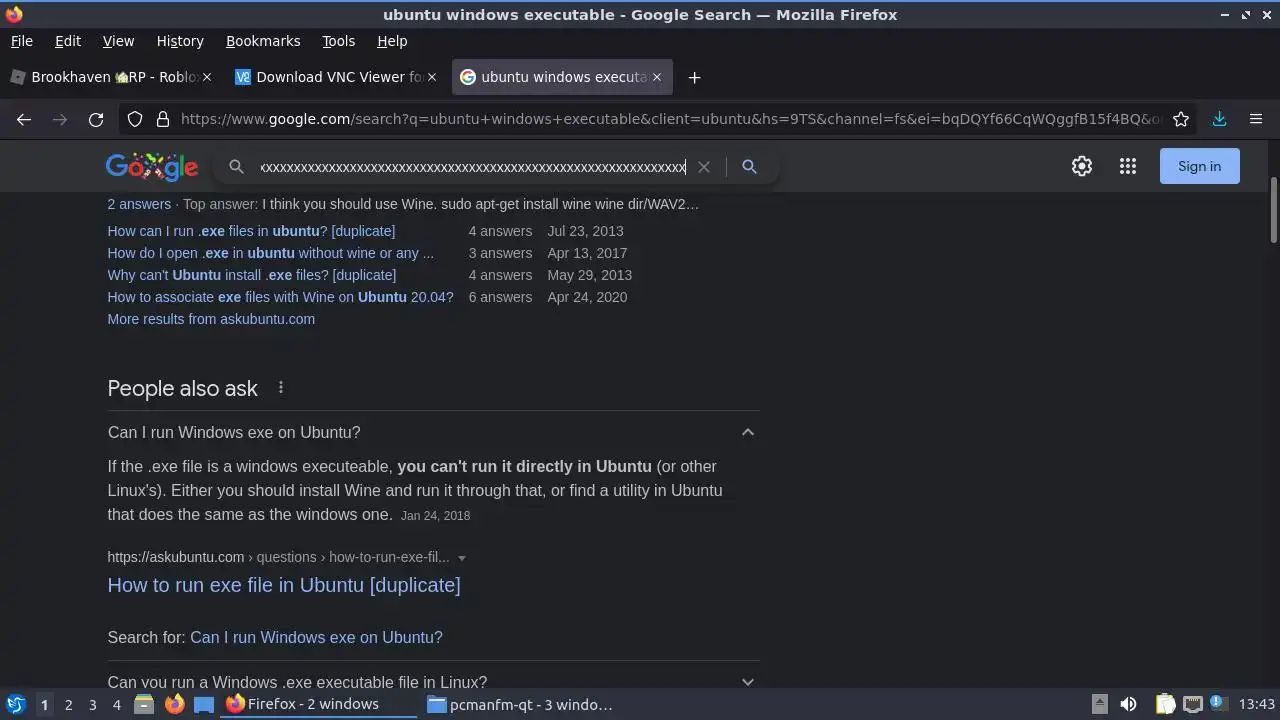
Task: Submit search with magnifier button
Action: tap(749, 167)
